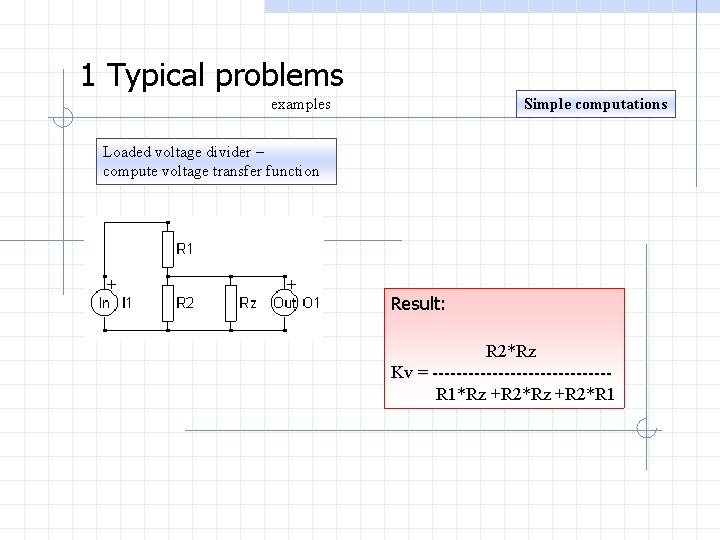
Task: Click the "In" voltage source circle
Action: click(105, 303)
